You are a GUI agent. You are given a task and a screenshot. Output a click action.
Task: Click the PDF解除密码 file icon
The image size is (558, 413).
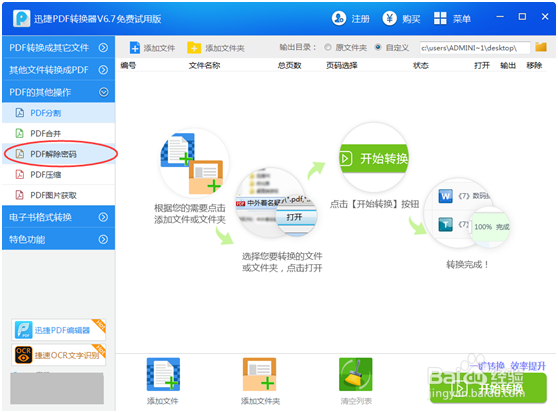click(x=20, y=154)
